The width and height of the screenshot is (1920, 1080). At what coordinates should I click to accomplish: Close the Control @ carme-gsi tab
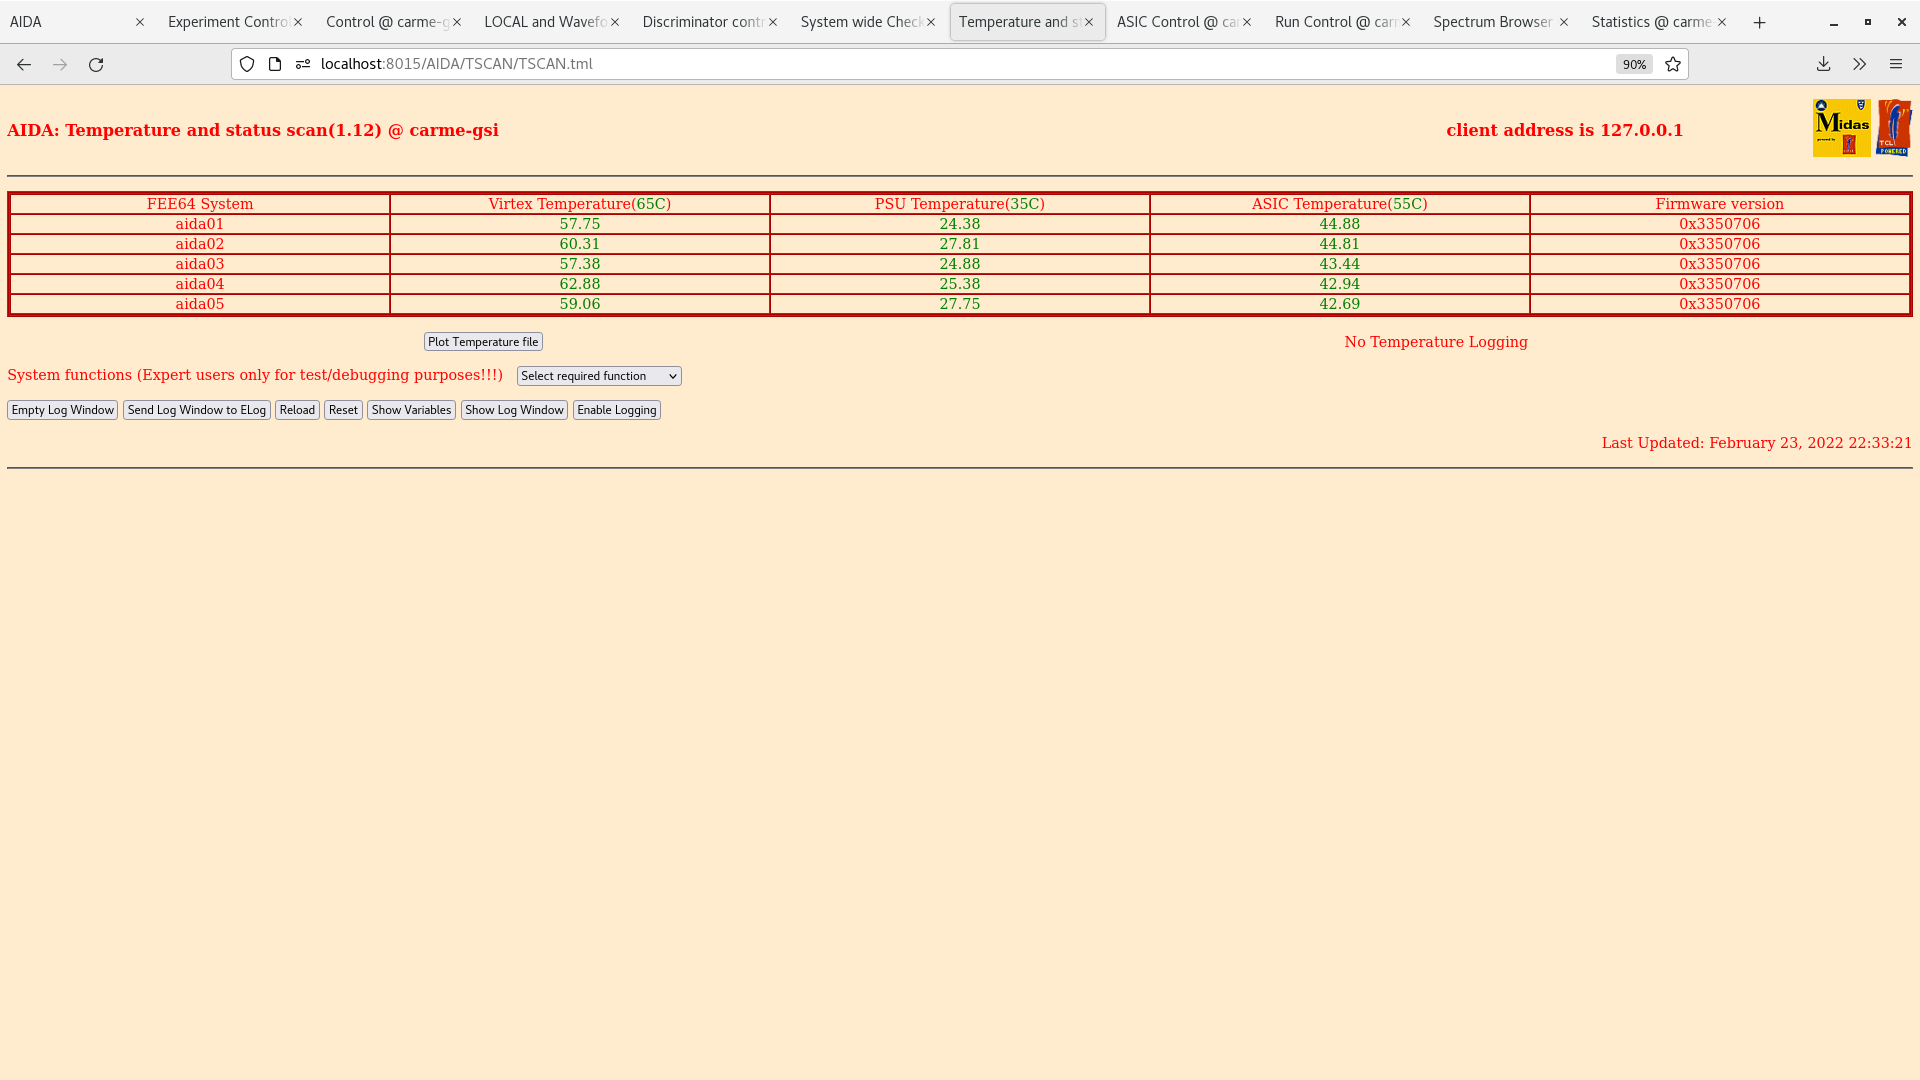tap(457, 22)
